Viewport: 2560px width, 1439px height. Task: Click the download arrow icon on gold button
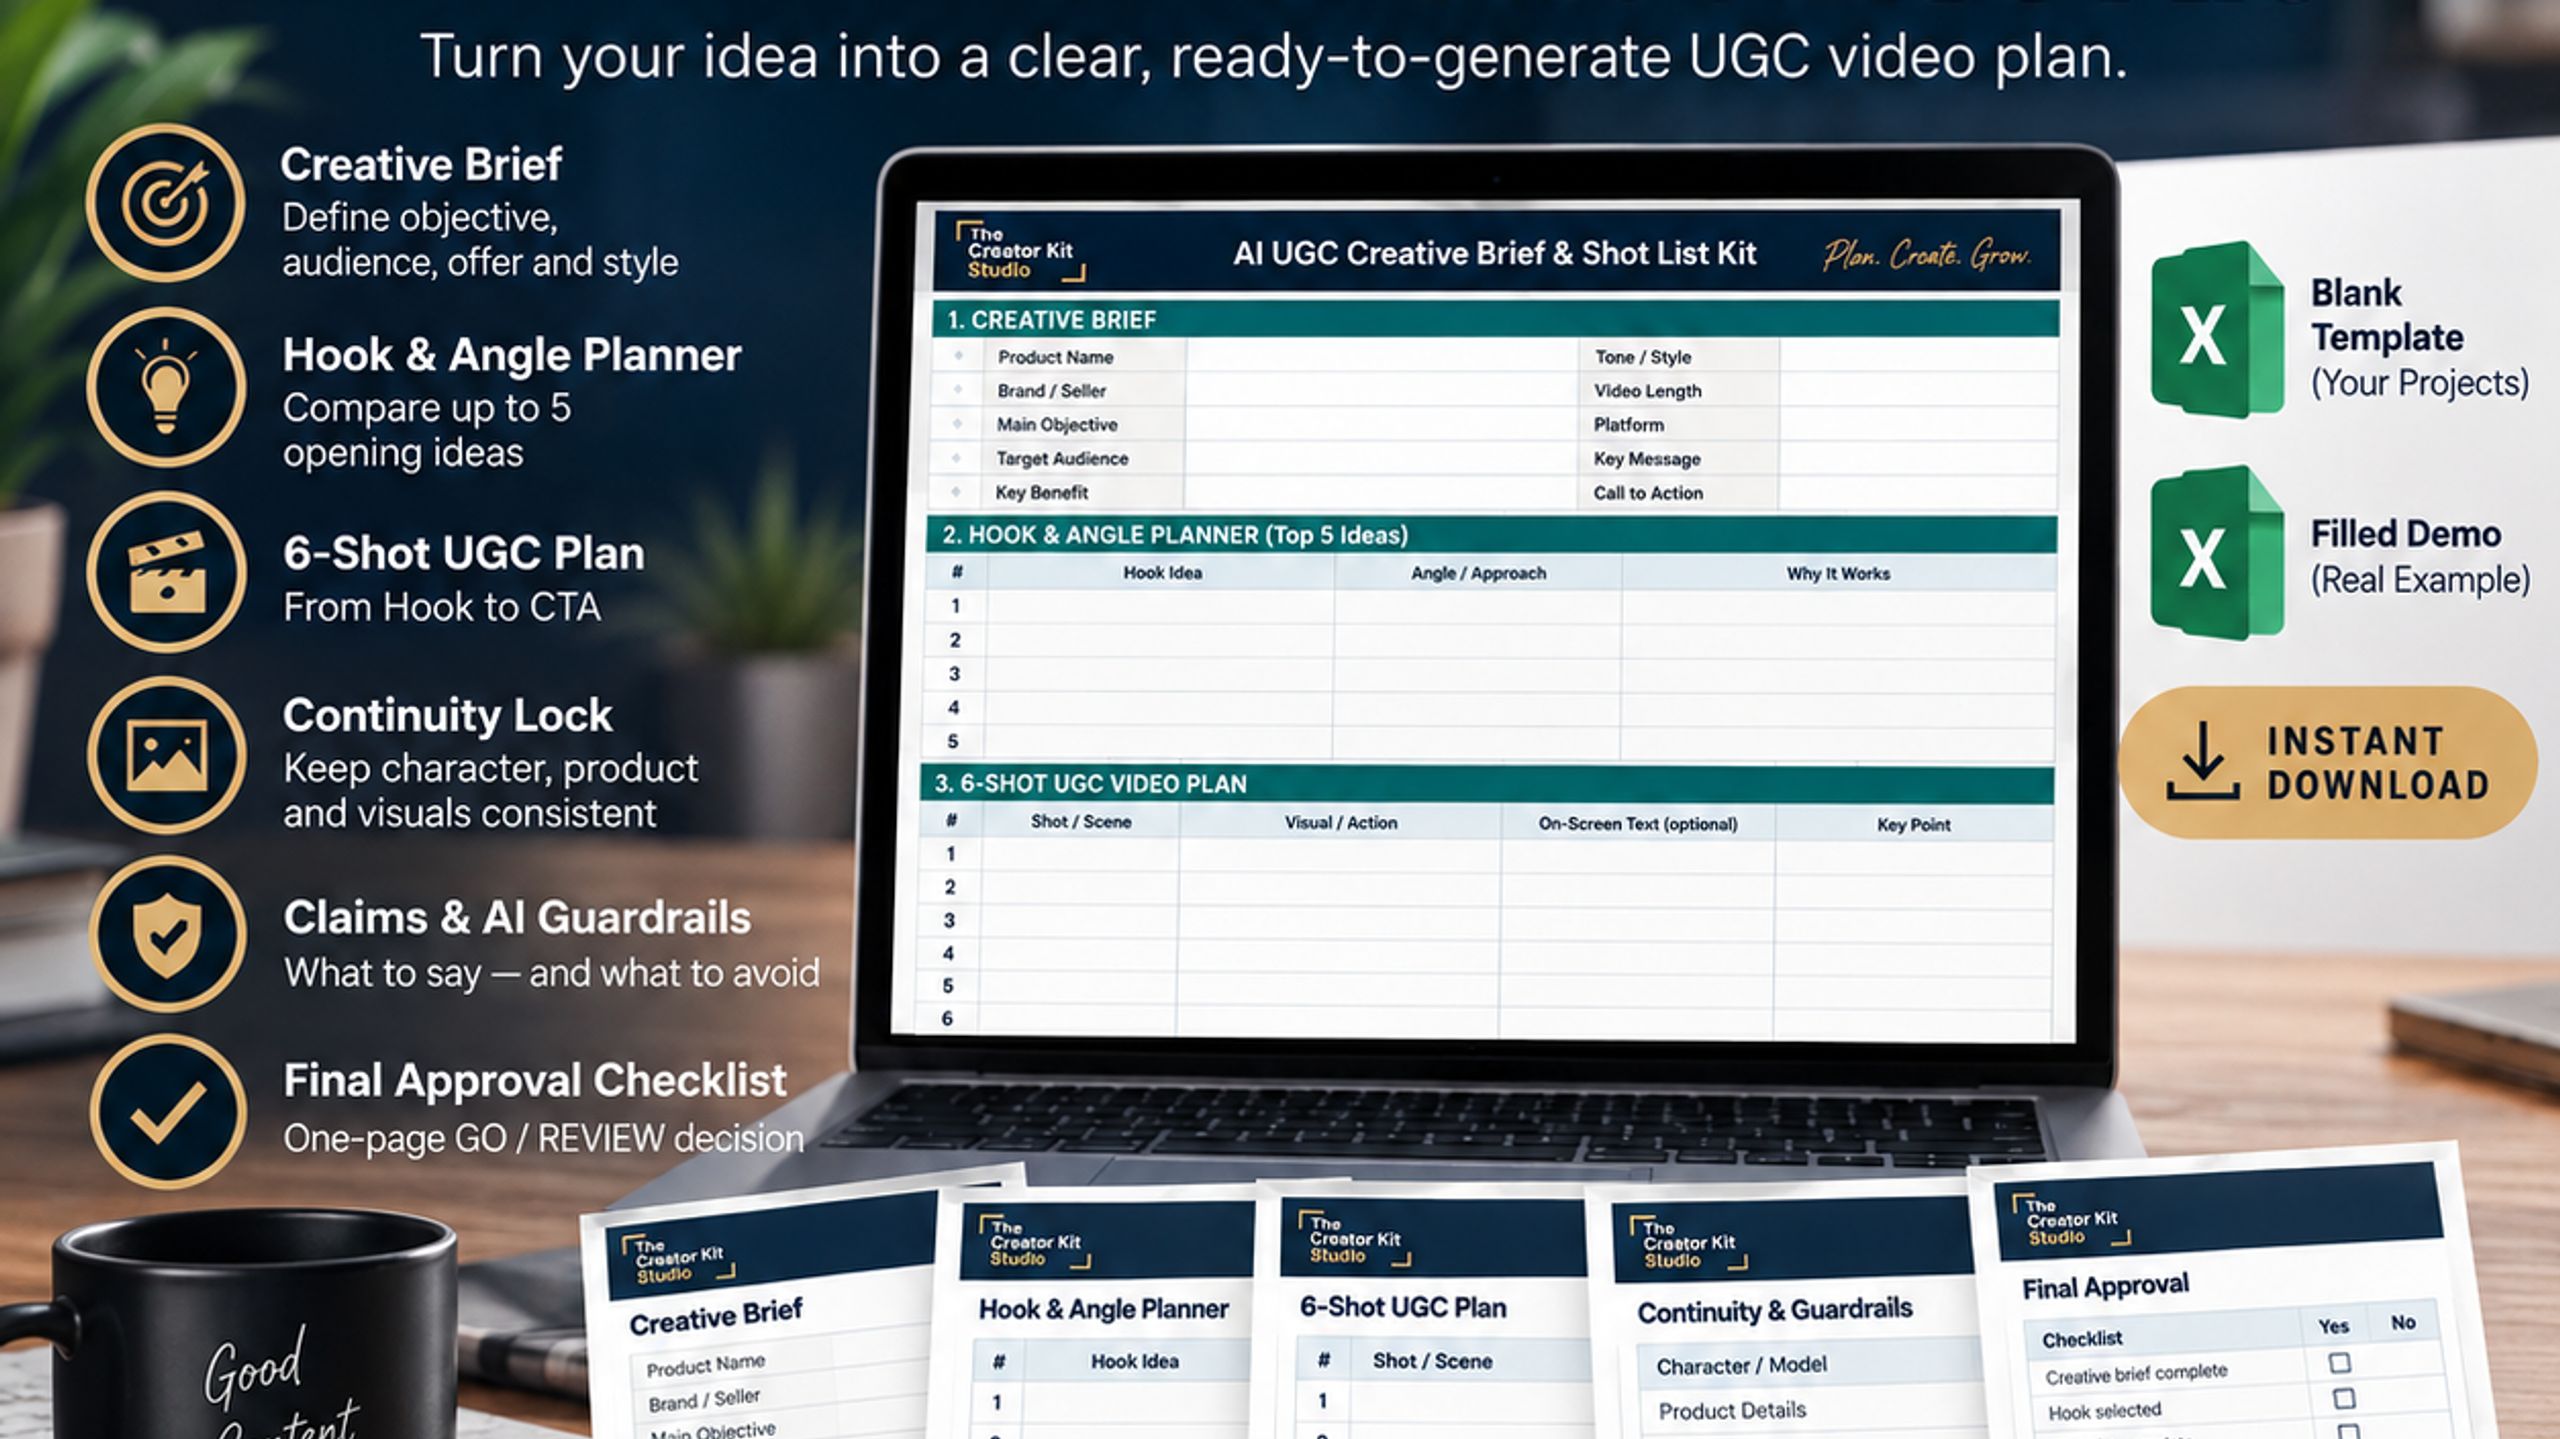(x=2202, y=762)
